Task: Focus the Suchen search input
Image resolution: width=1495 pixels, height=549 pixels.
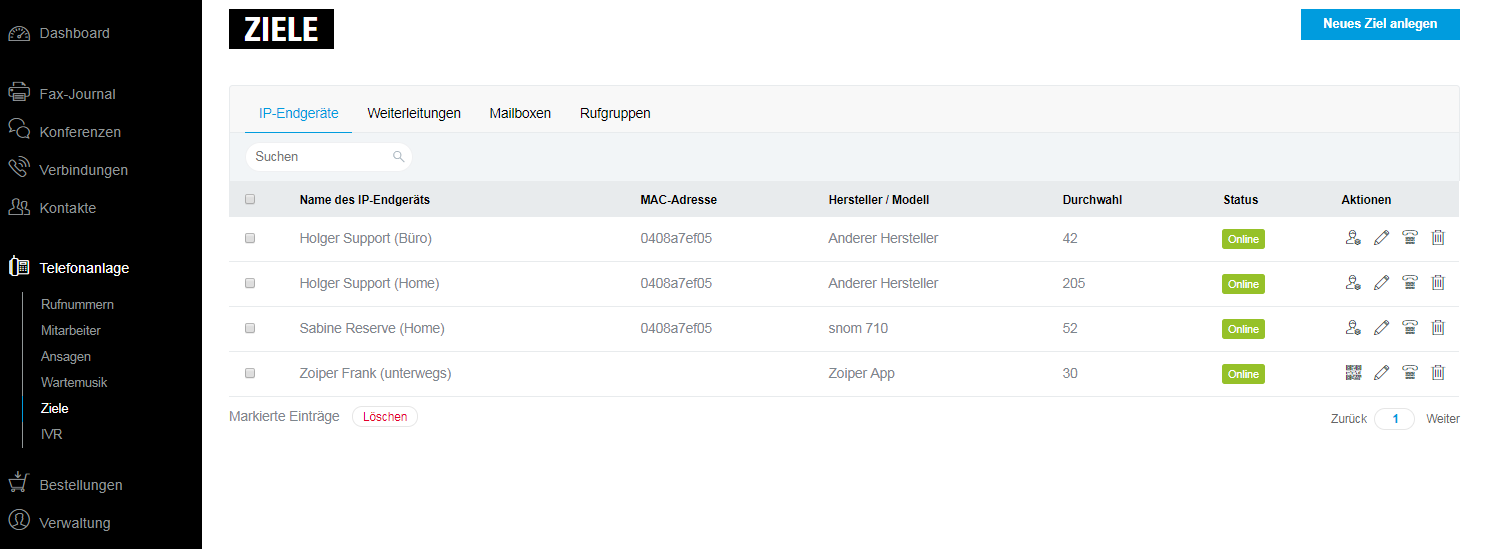Action: point(320,157)
